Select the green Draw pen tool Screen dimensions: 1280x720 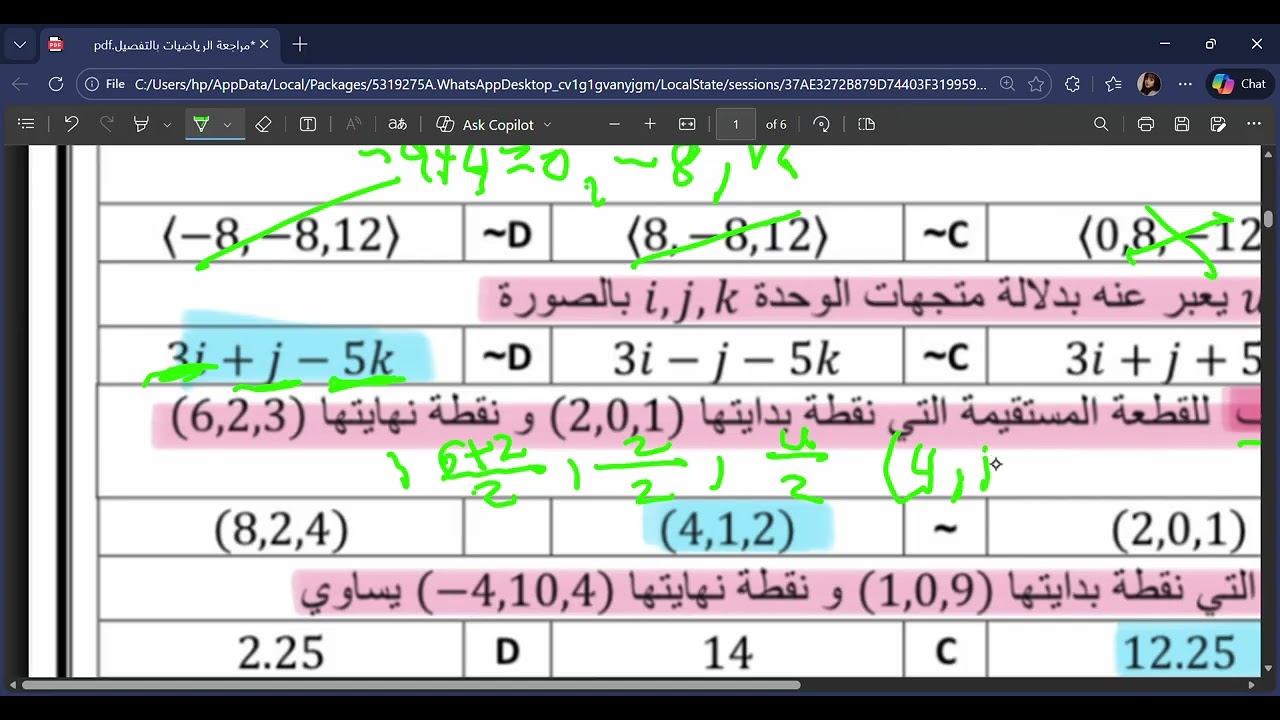point(201,124)
